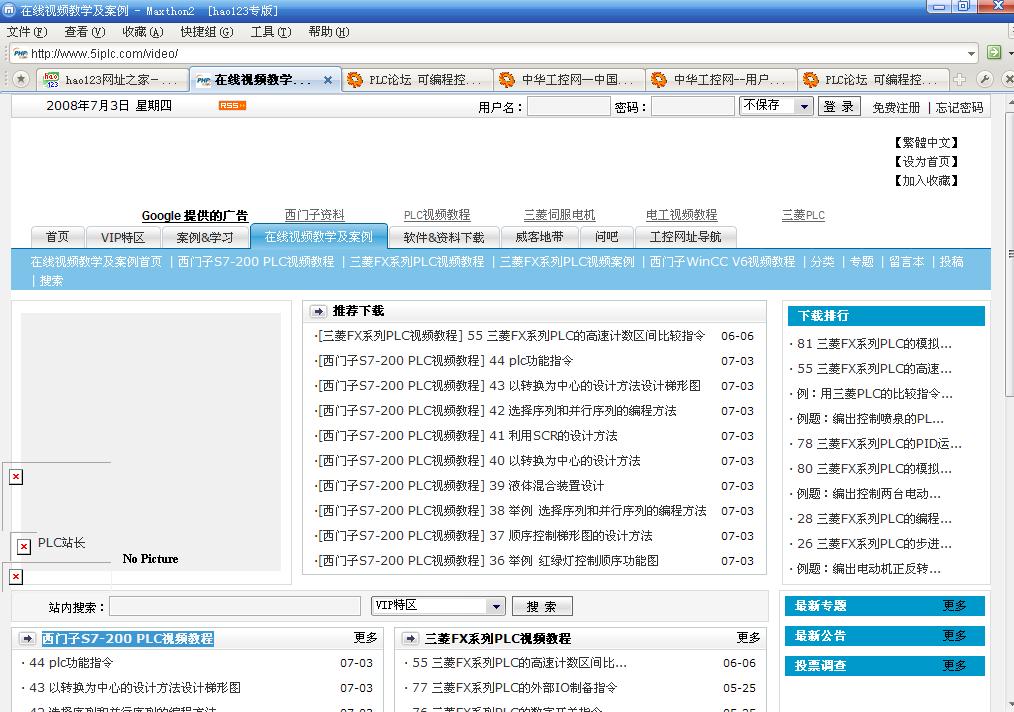This screenshot has width=1014, height=712.
Task: Open the address bar history dropdown
Action: coord(971,53)
